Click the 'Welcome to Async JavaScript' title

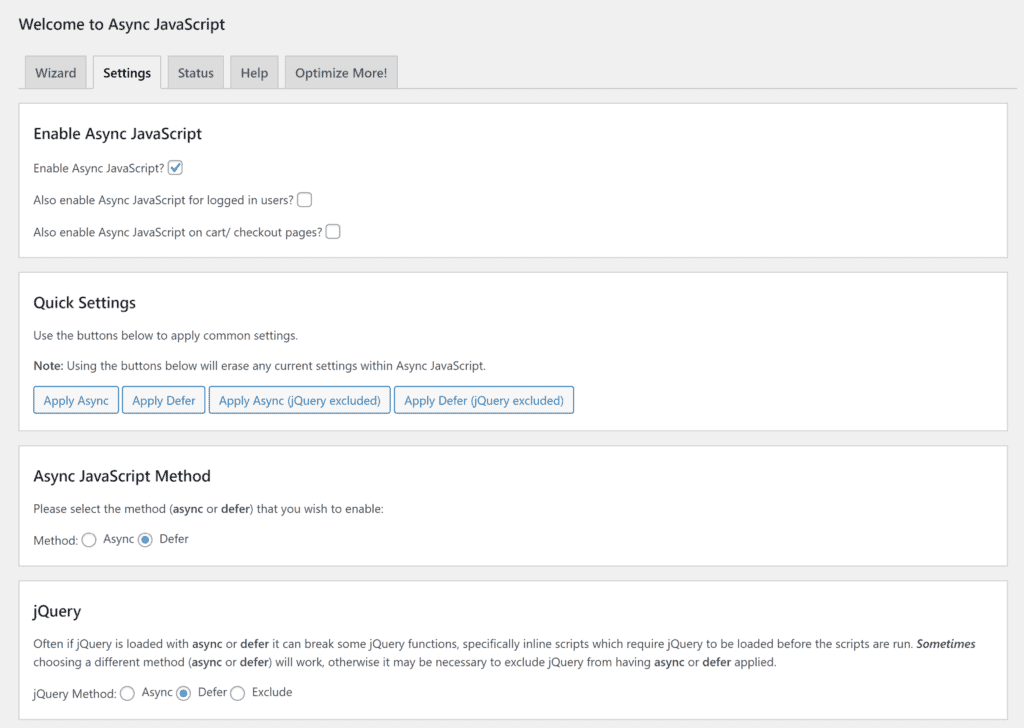(x=121, y=24)
